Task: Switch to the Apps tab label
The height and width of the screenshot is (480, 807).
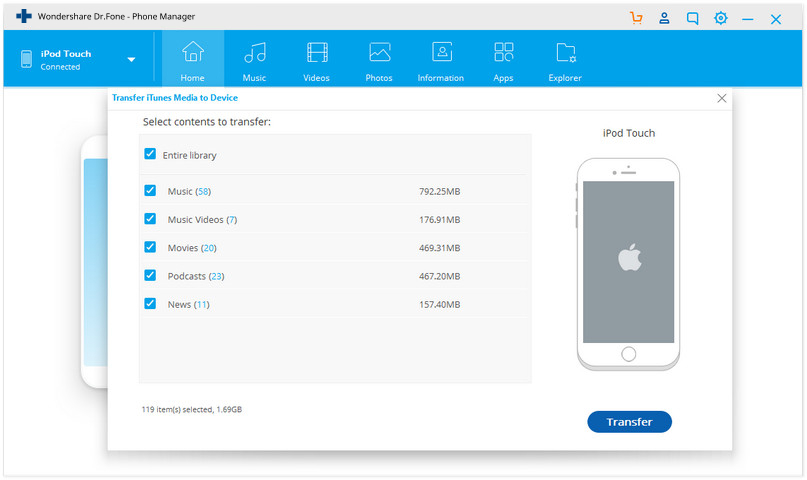Action: [x=503, y=78]
